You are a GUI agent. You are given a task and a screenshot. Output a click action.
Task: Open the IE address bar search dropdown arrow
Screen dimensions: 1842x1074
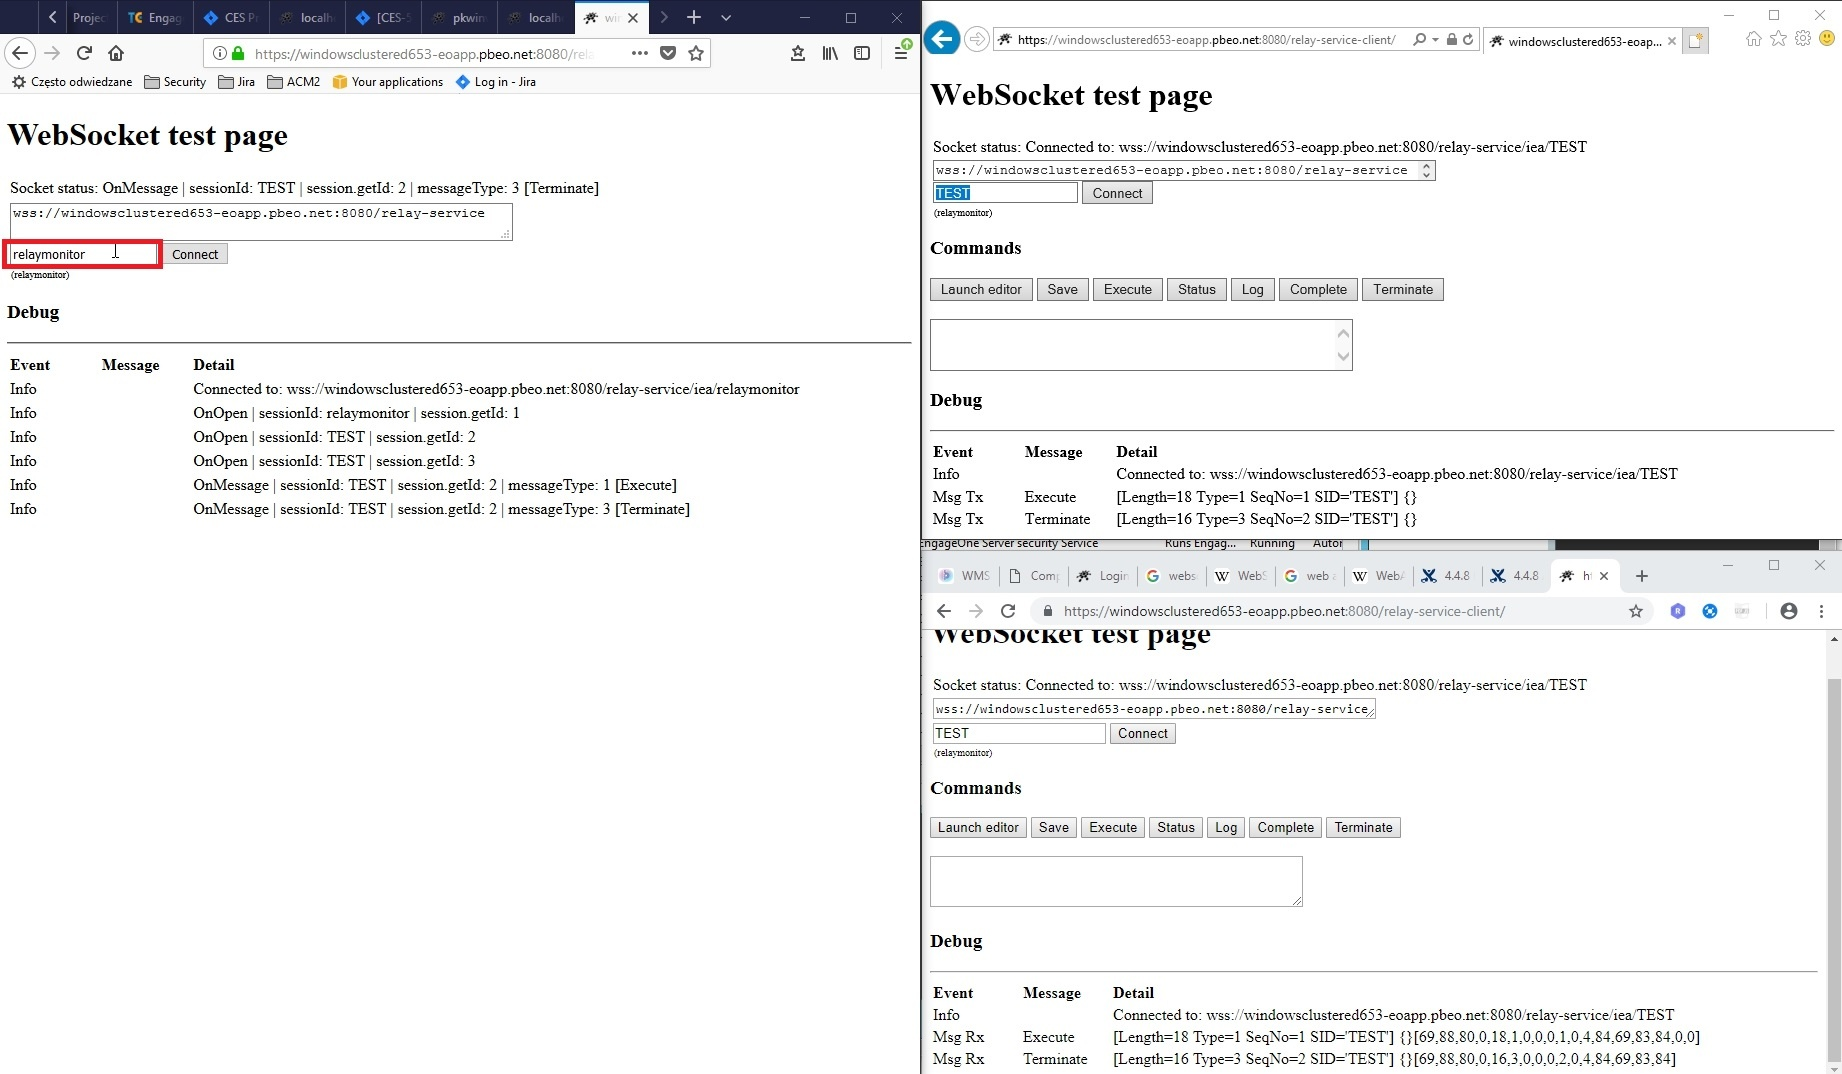pos(1435,40)
